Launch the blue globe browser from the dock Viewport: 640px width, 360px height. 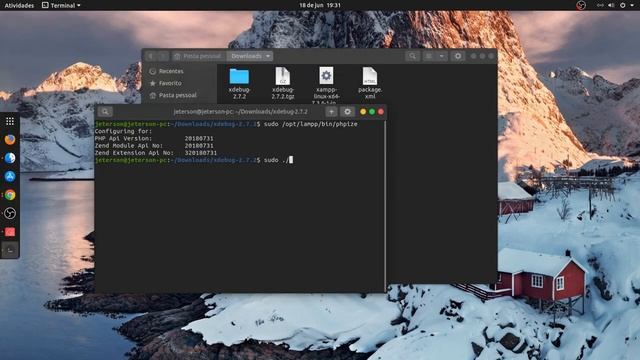click(x=10, y=158)
